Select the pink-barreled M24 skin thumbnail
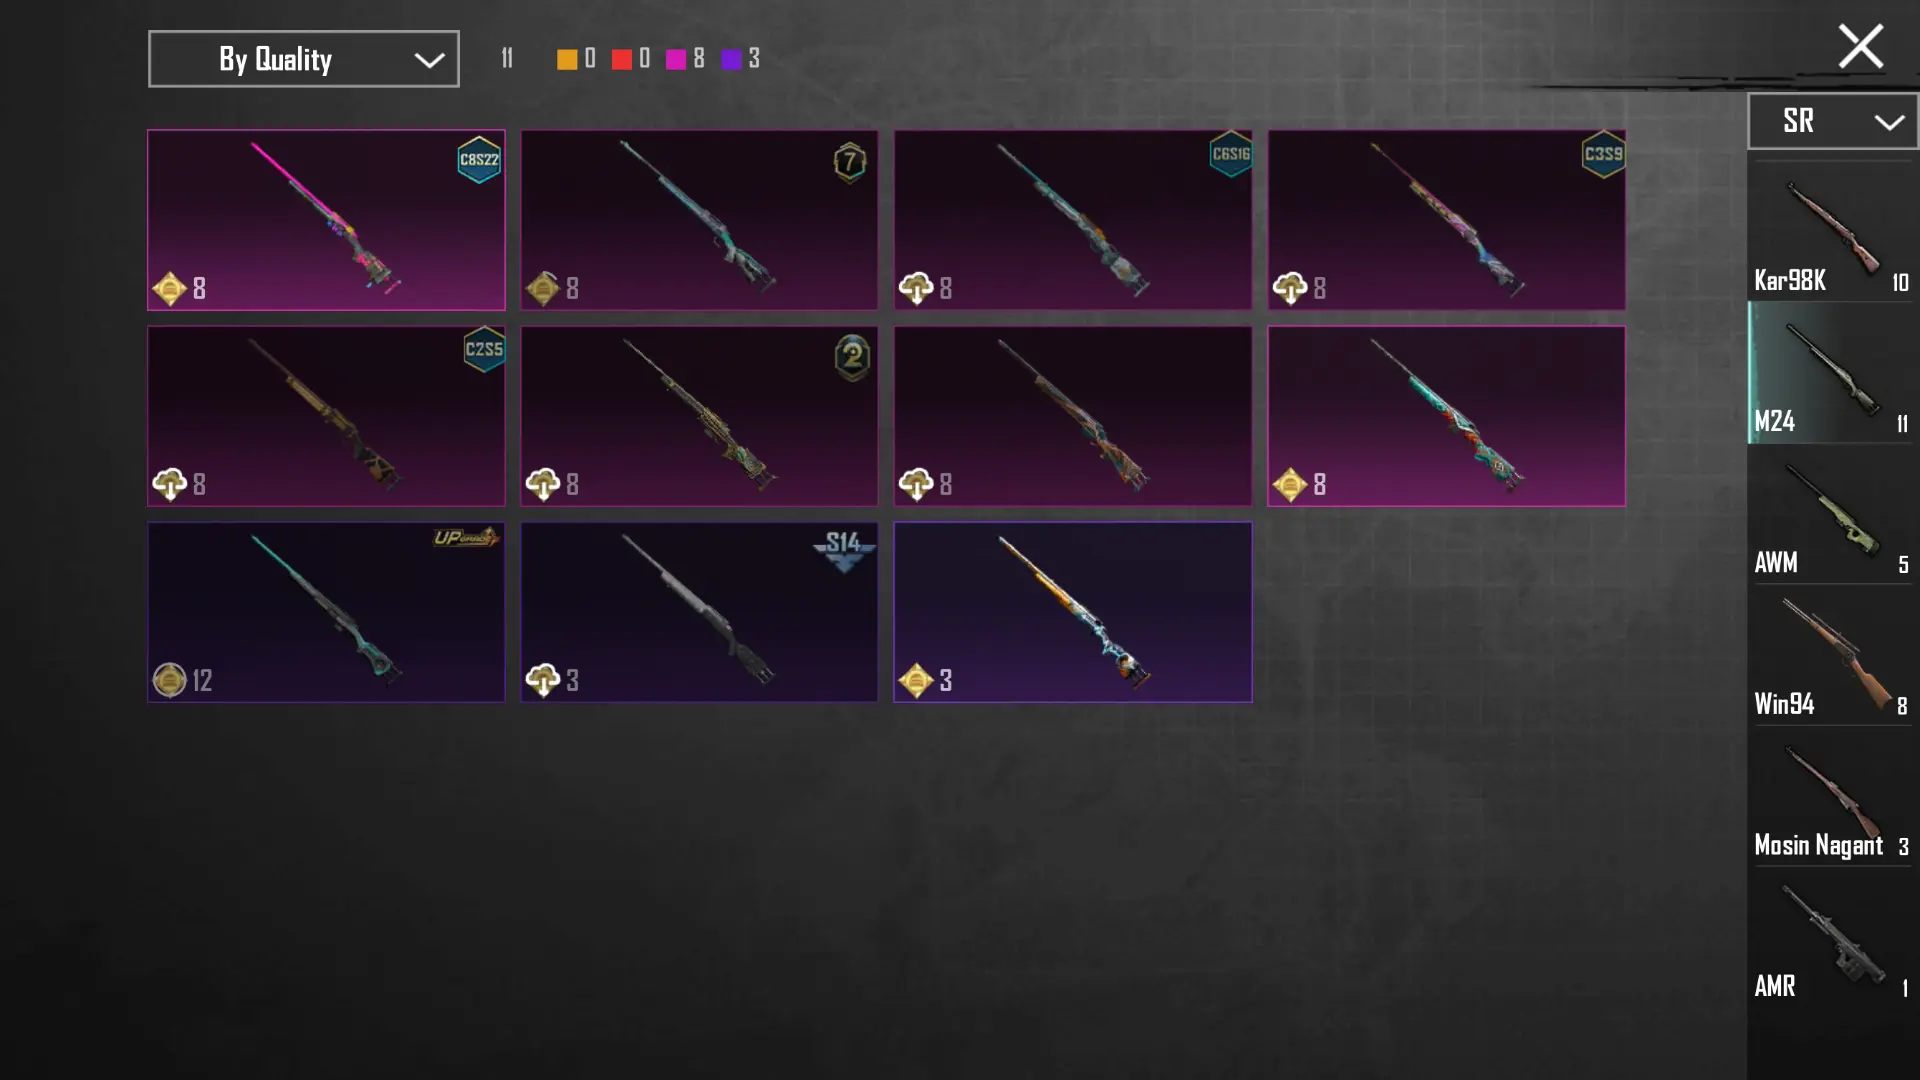The image size is (1920, 1080). tap(326, 220)
